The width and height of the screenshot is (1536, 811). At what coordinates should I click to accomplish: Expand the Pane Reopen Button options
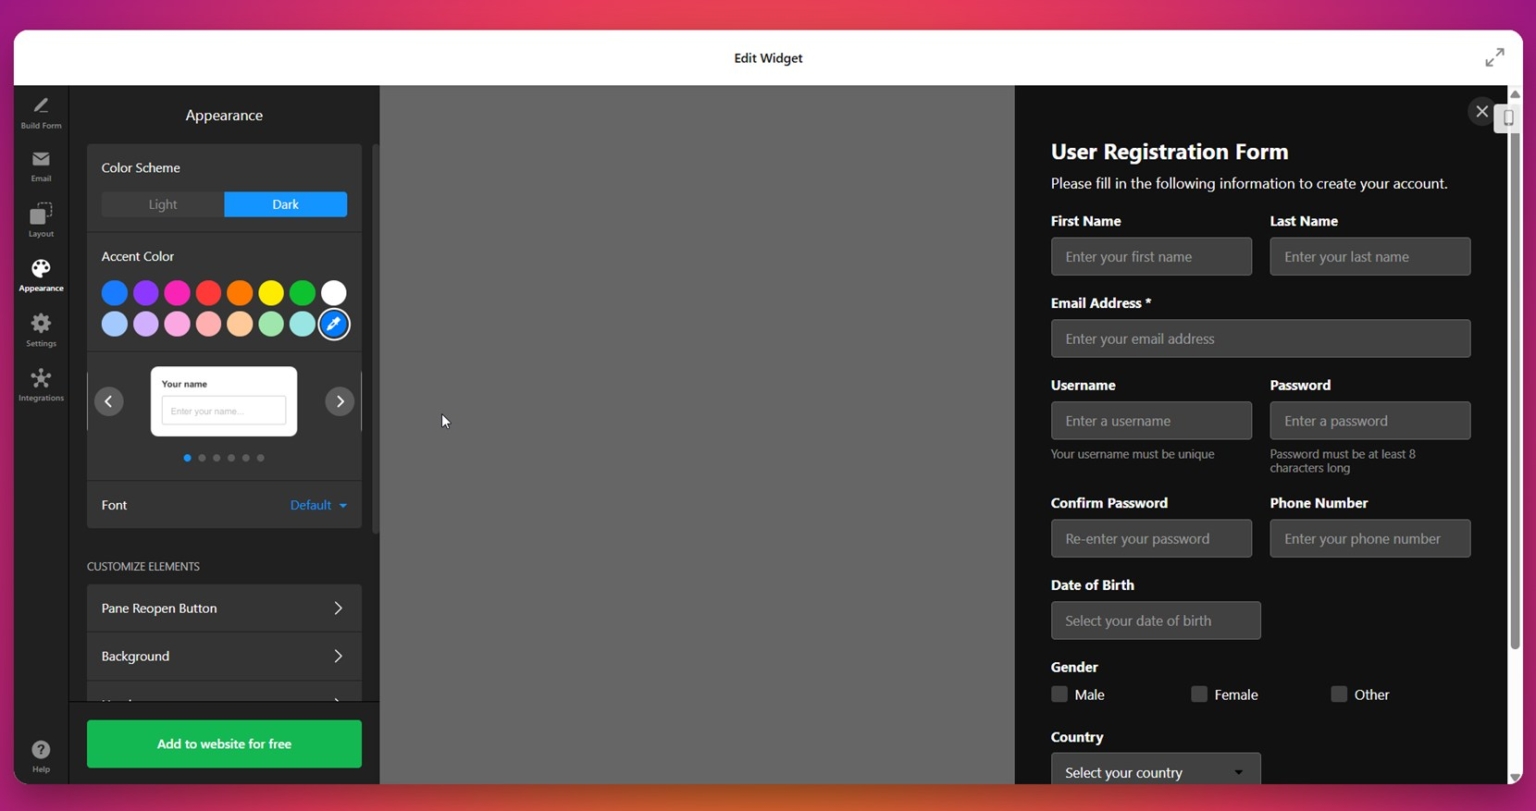223,608
